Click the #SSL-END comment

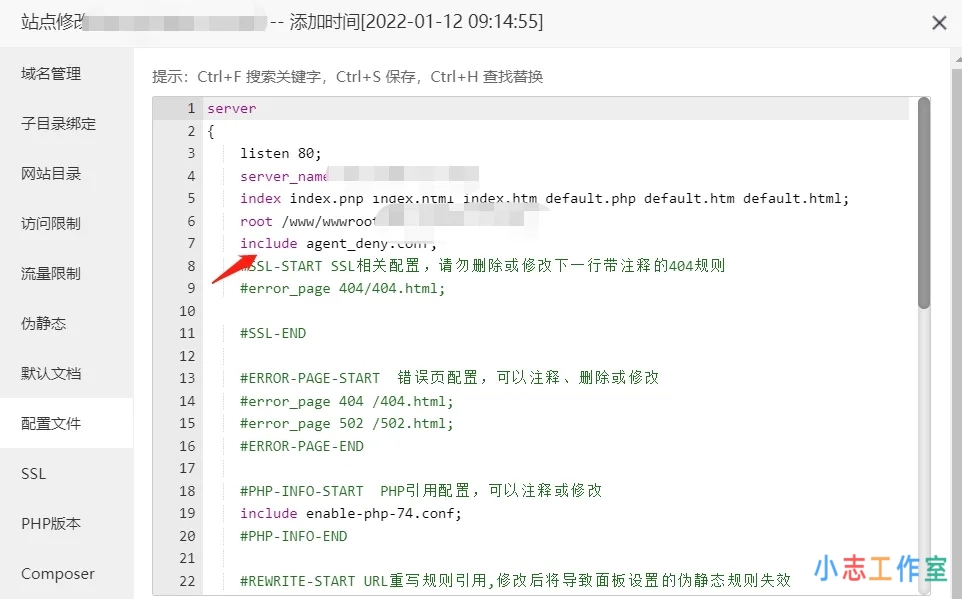click(x=273, y=333)
